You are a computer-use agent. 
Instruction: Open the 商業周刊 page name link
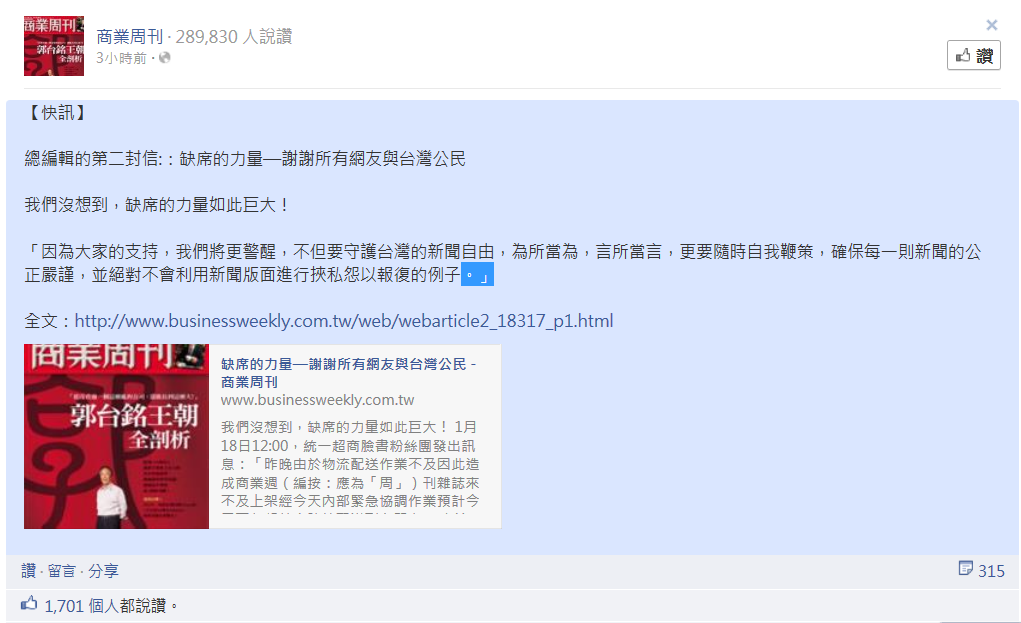130,36
